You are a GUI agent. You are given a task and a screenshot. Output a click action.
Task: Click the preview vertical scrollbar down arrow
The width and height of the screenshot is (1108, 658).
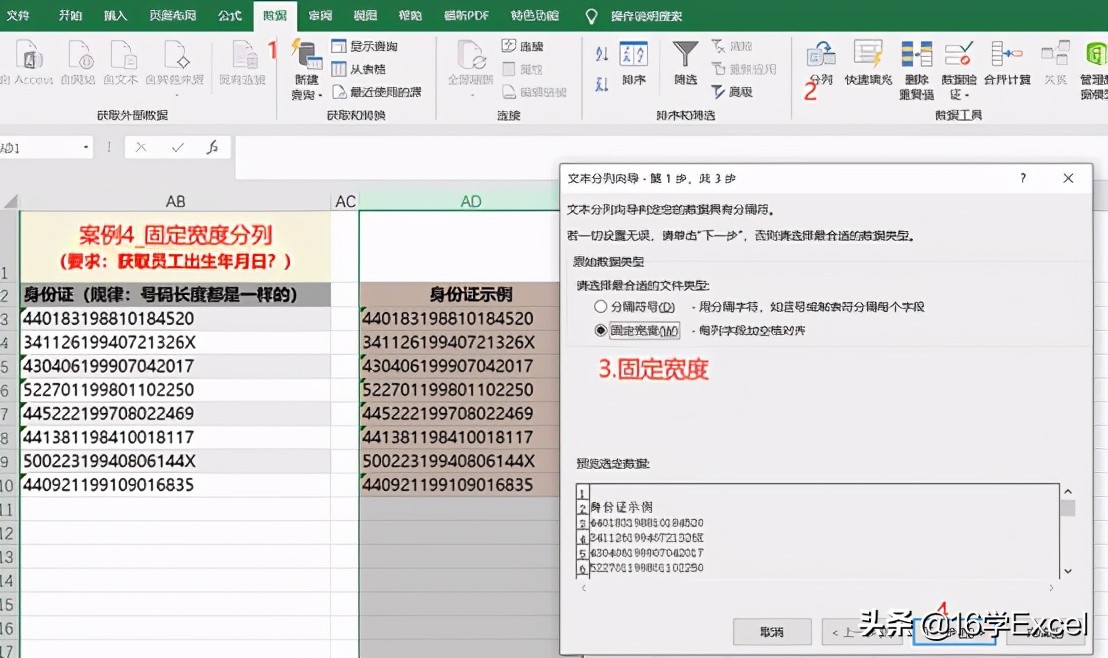point(1068,571)
